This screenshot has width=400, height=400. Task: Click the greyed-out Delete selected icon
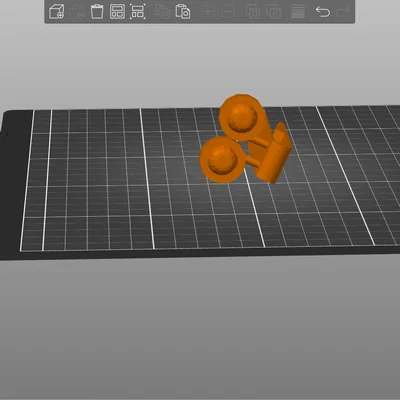pos(77,12)
